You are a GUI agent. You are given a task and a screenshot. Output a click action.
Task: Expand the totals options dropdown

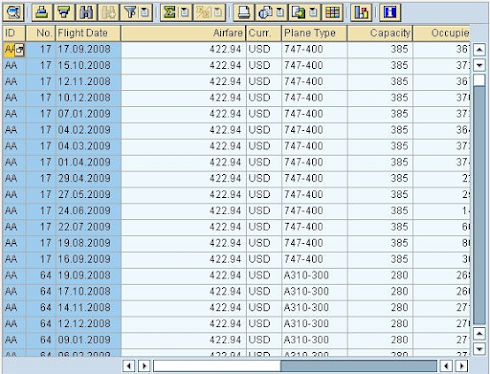click(185, 13)
